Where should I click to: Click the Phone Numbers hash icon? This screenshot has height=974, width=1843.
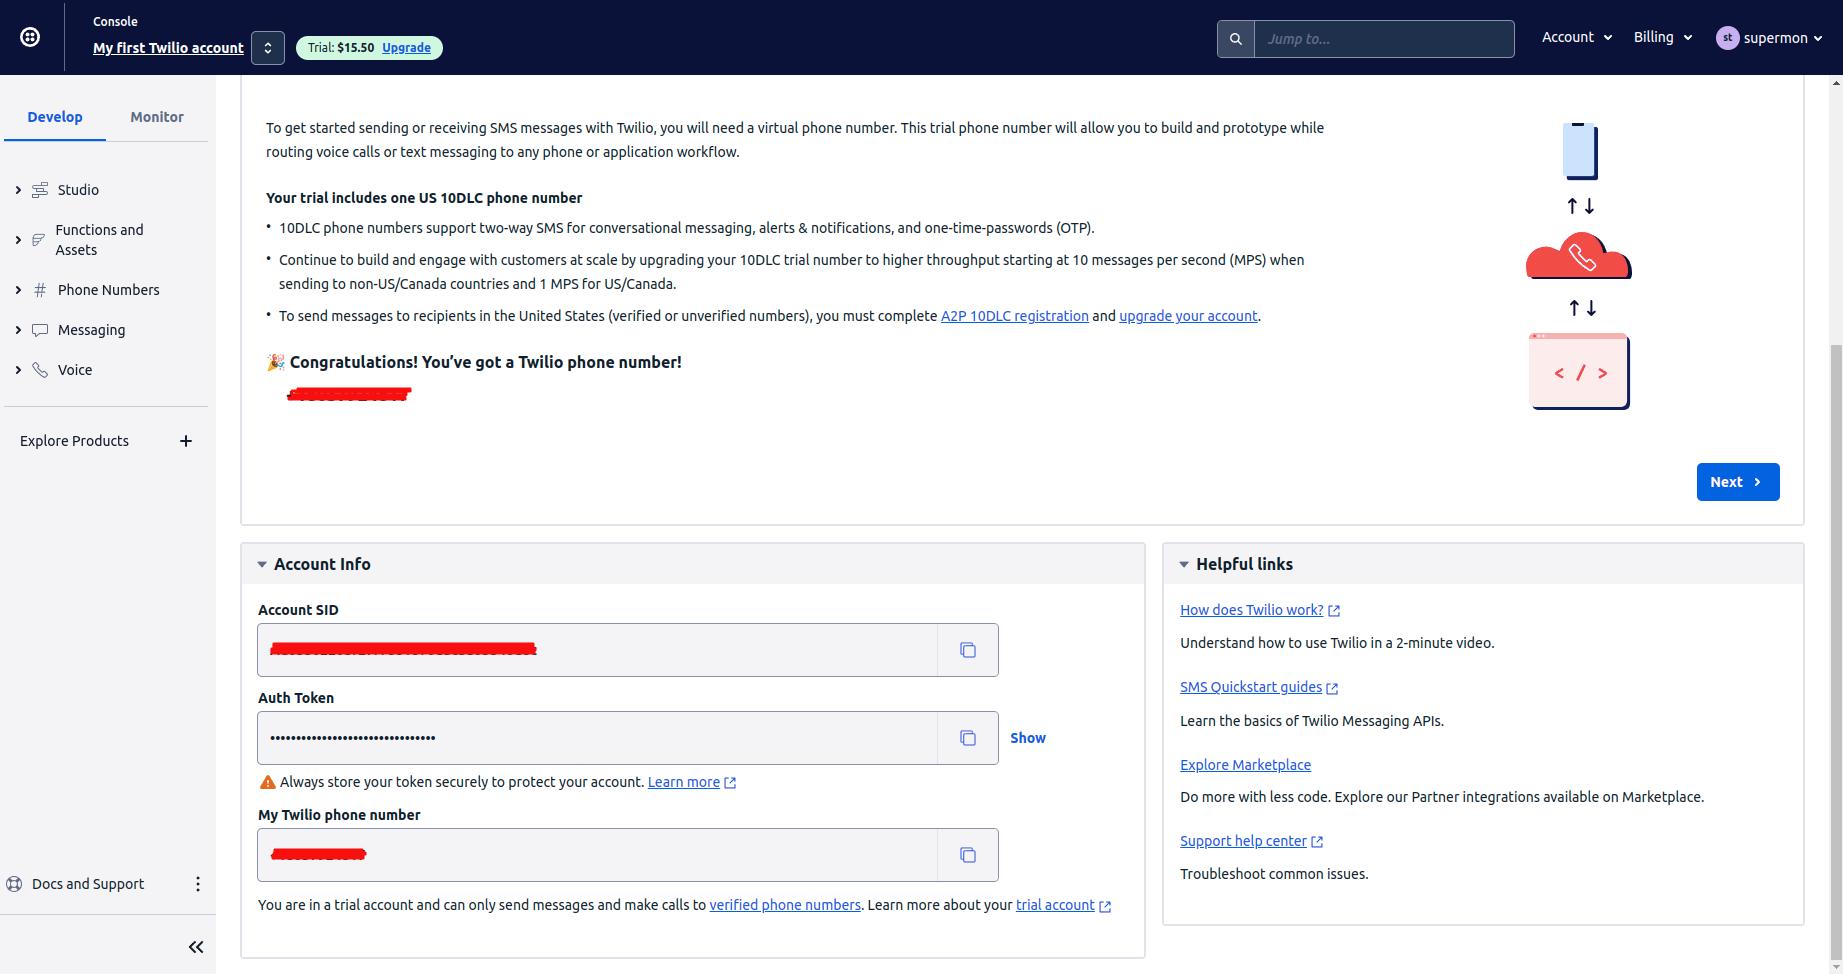pyautogui.click(x=40, y=290)
